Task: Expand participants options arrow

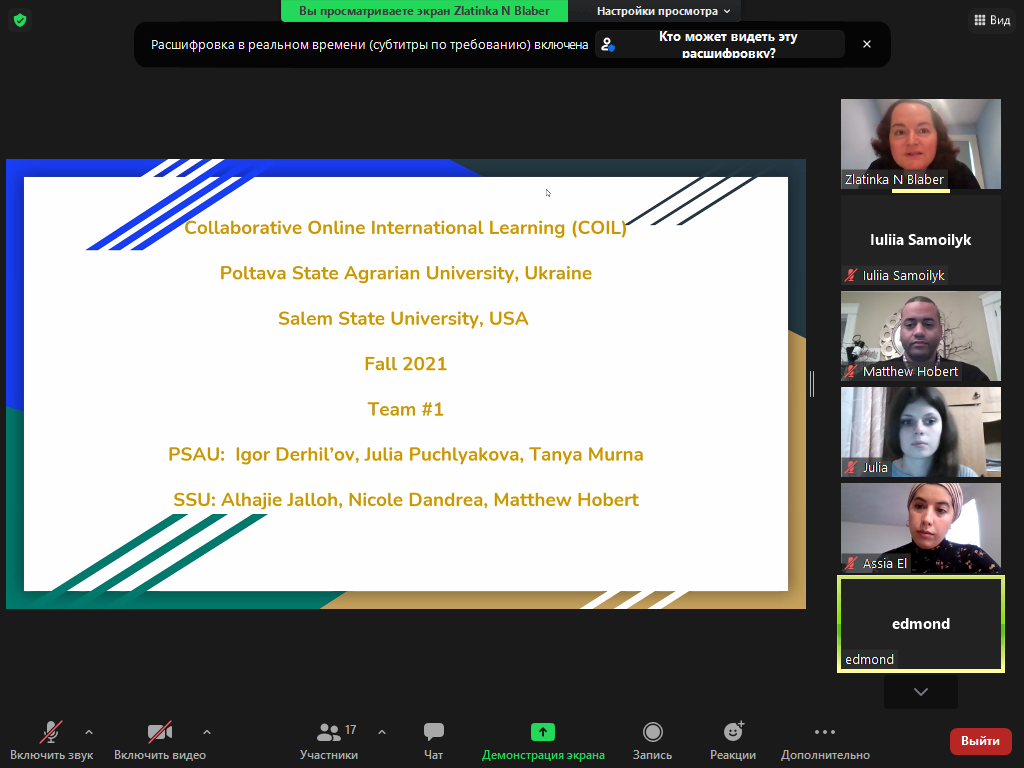Action: coord(382,732)
